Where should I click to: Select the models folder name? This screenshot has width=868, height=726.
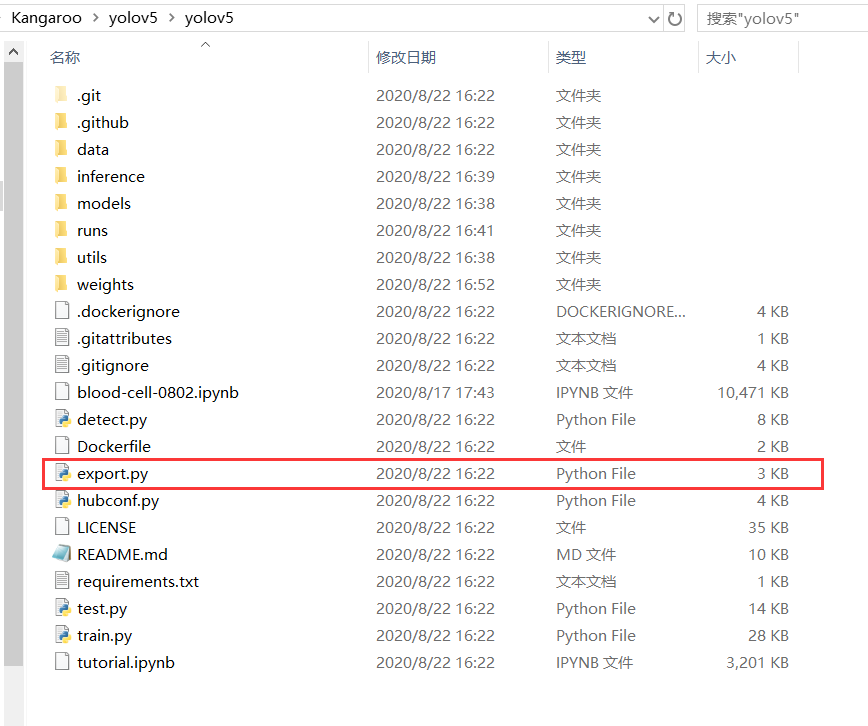coord(104,204)
